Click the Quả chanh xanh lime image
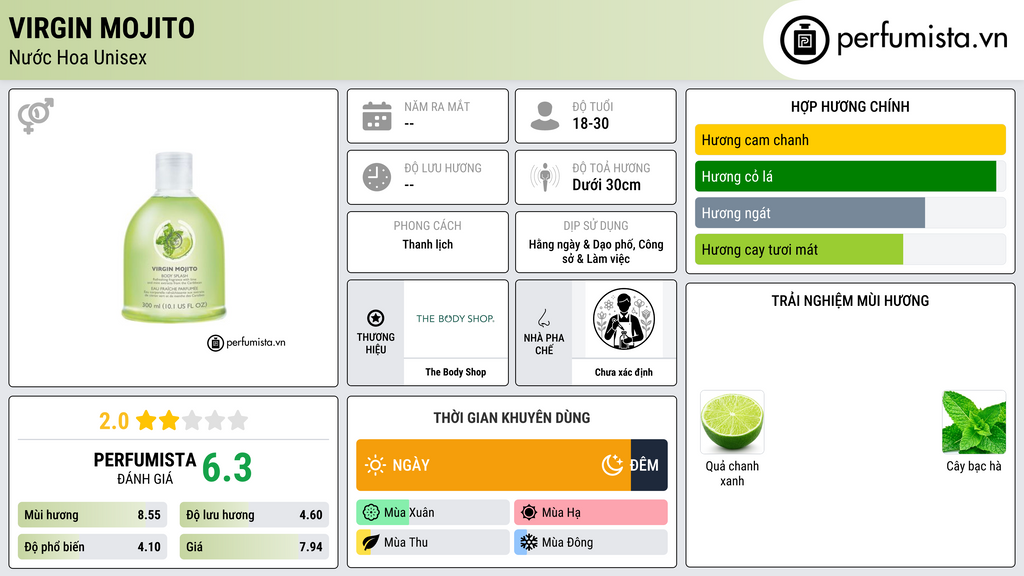 tap(732, 423)
